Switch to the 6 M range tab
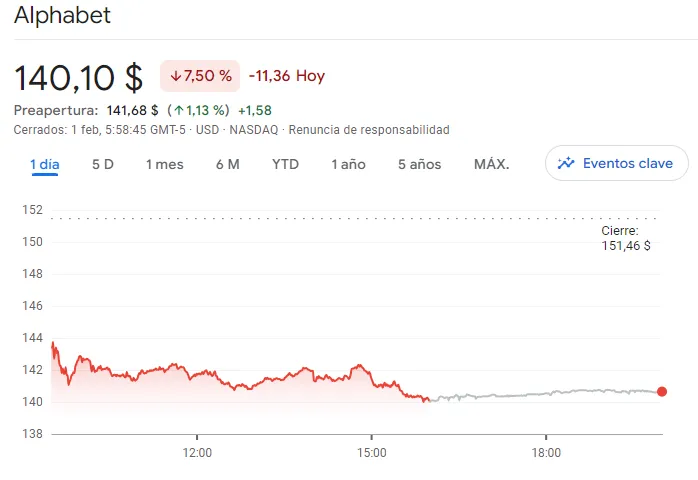 coord(227,164)
